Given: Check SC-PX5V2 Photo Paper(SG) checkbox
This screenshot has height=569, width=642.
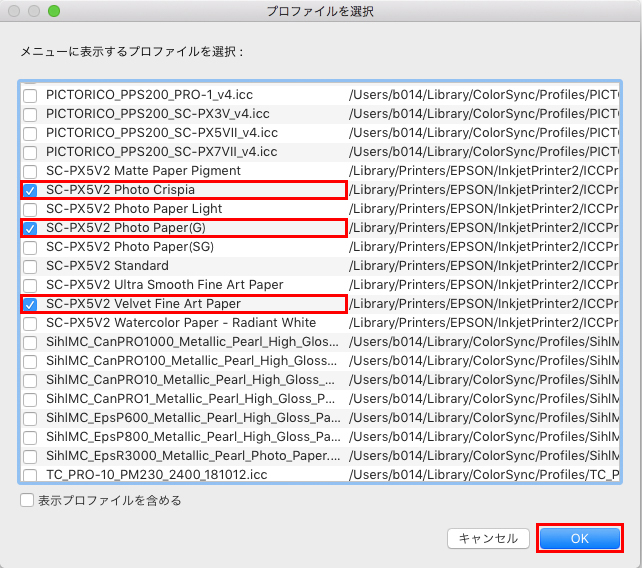Looking at the screenshot, I should coord(30,248).
